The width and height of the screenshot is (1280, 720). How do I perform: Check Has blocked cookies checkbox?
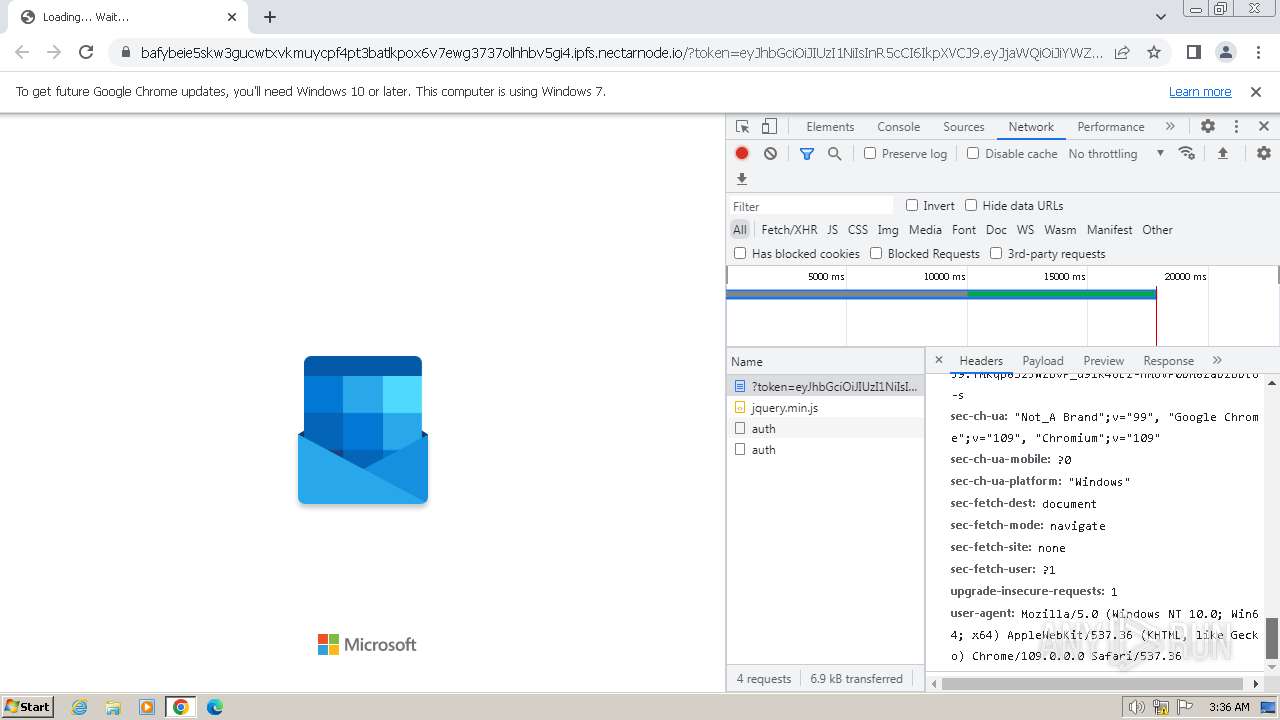click(740, 253)
